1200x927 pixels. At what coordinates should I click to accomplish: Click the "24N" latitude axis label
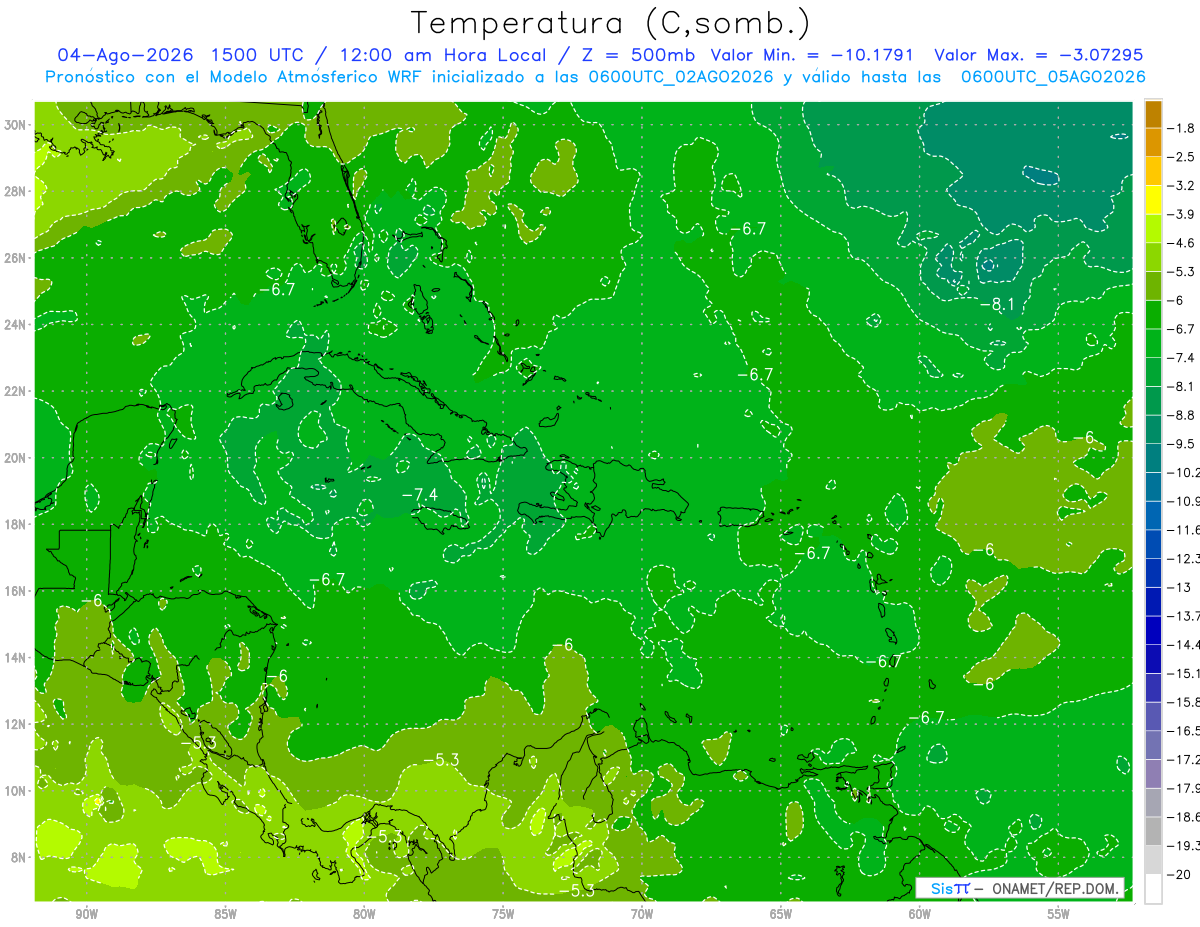pyautogui.click(x=15, y=325)
